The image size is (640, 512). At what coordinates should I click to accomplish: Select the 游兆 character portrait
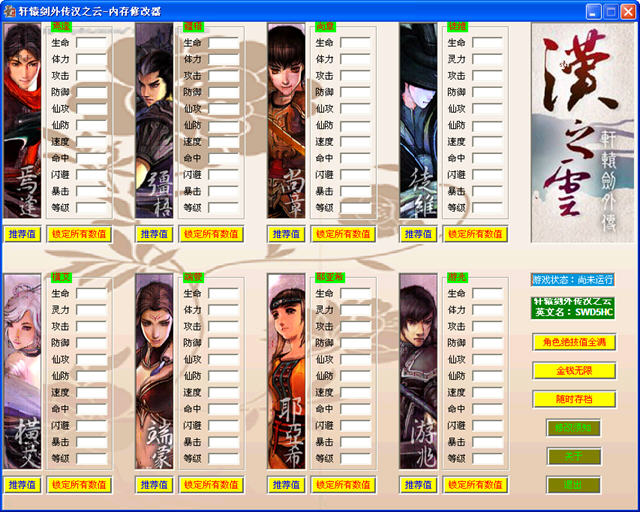coord(418,372)
